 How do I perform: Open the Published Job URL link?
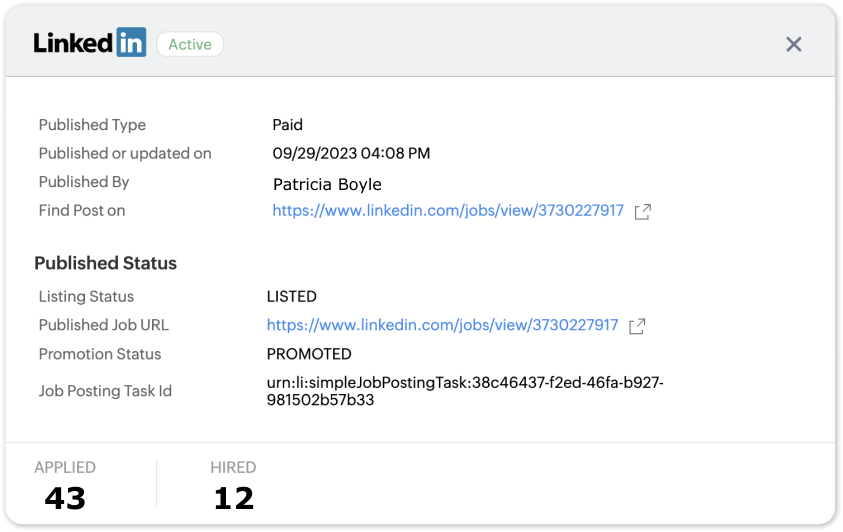click(442, 325)
